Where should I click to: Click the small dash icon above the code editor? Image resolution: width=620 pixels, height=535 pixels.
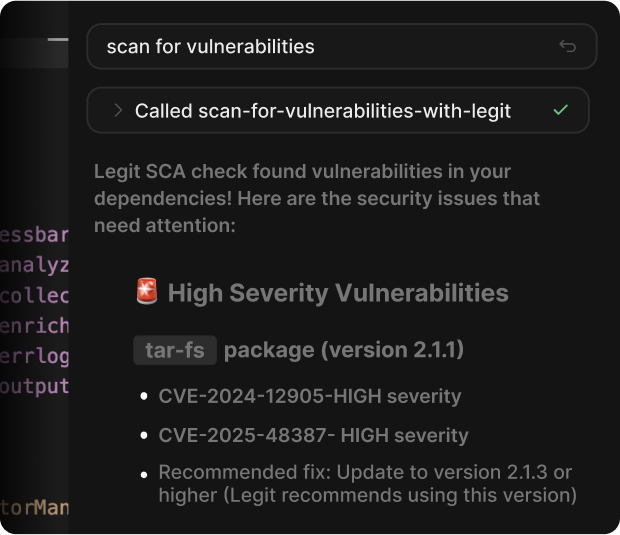pos(58,39)
